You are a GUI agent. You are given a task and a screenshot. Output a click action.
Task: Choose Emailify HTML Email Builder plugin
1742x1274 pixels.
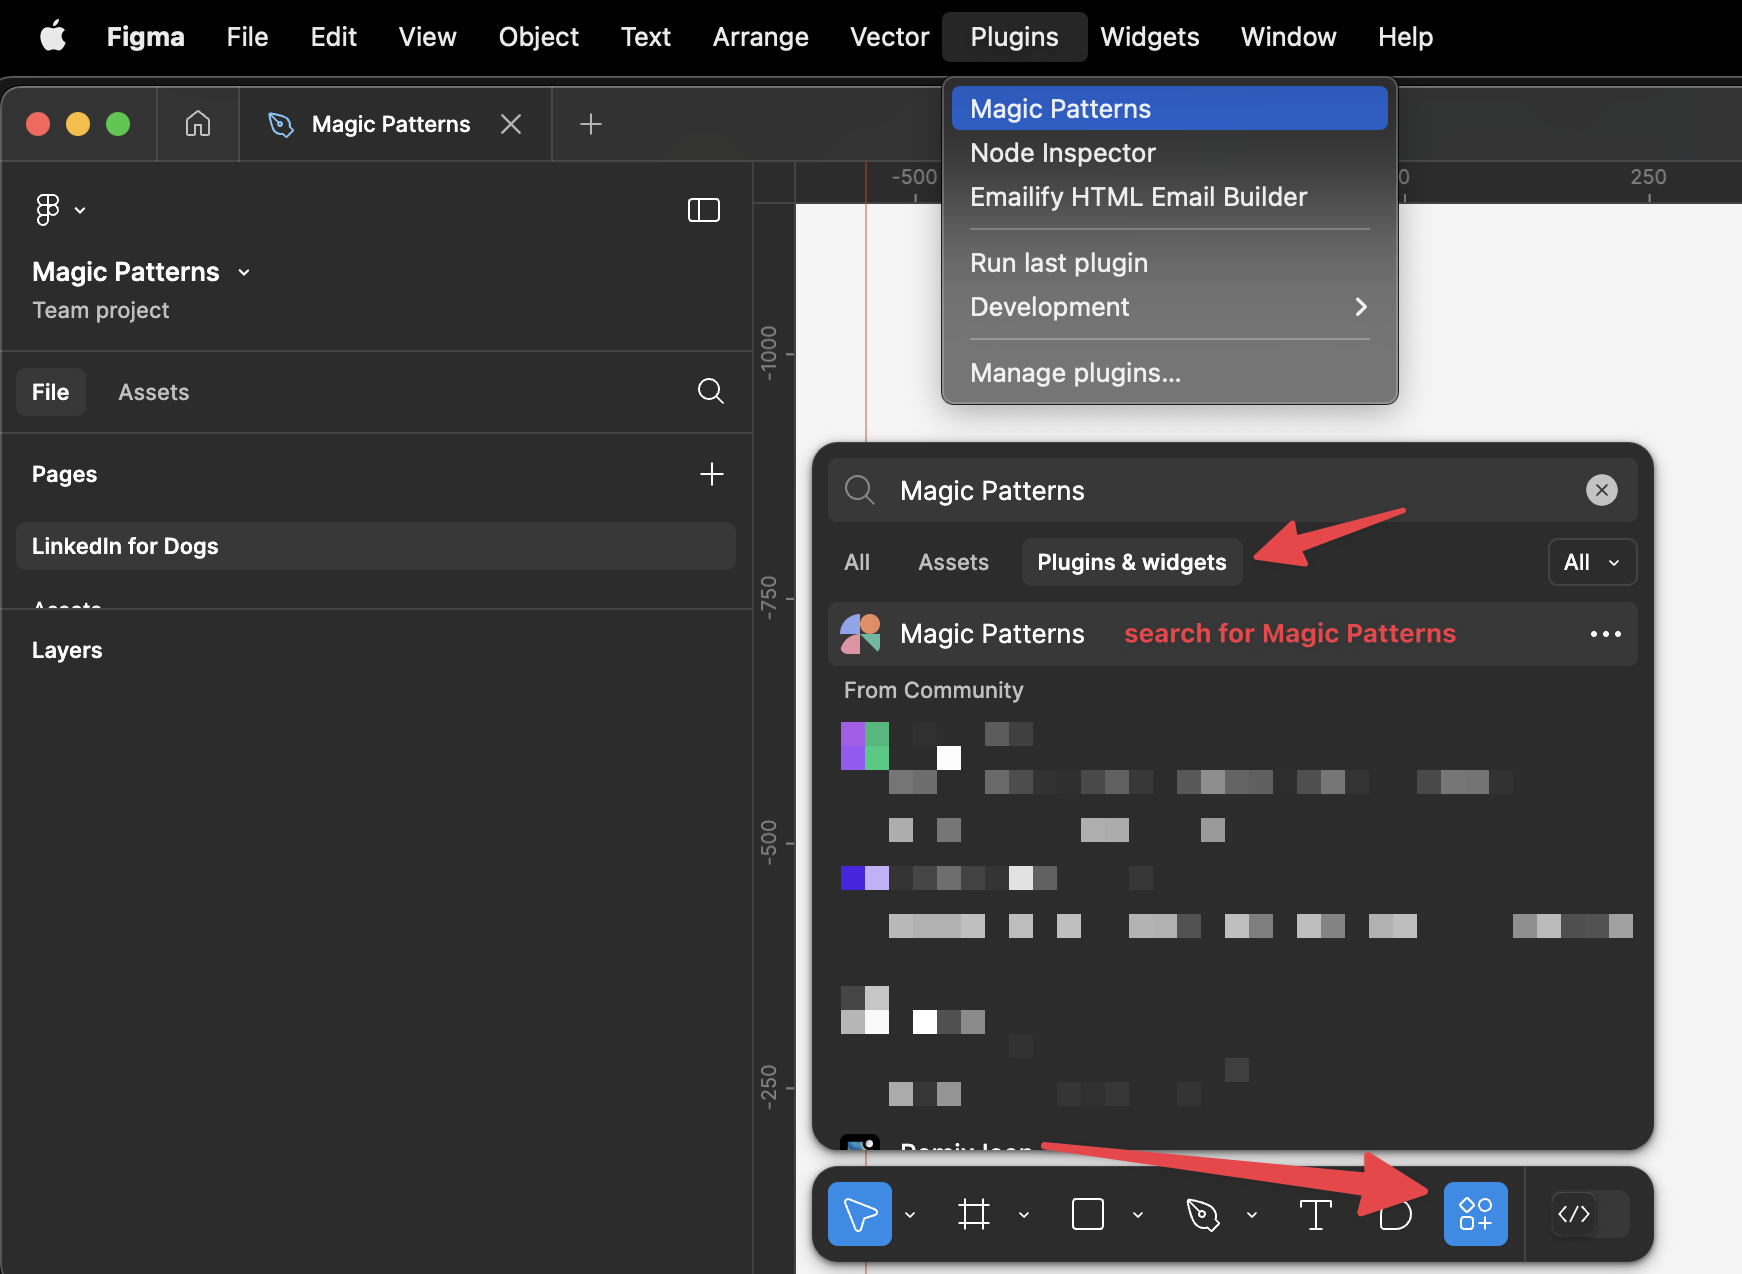click(1169, 196)
